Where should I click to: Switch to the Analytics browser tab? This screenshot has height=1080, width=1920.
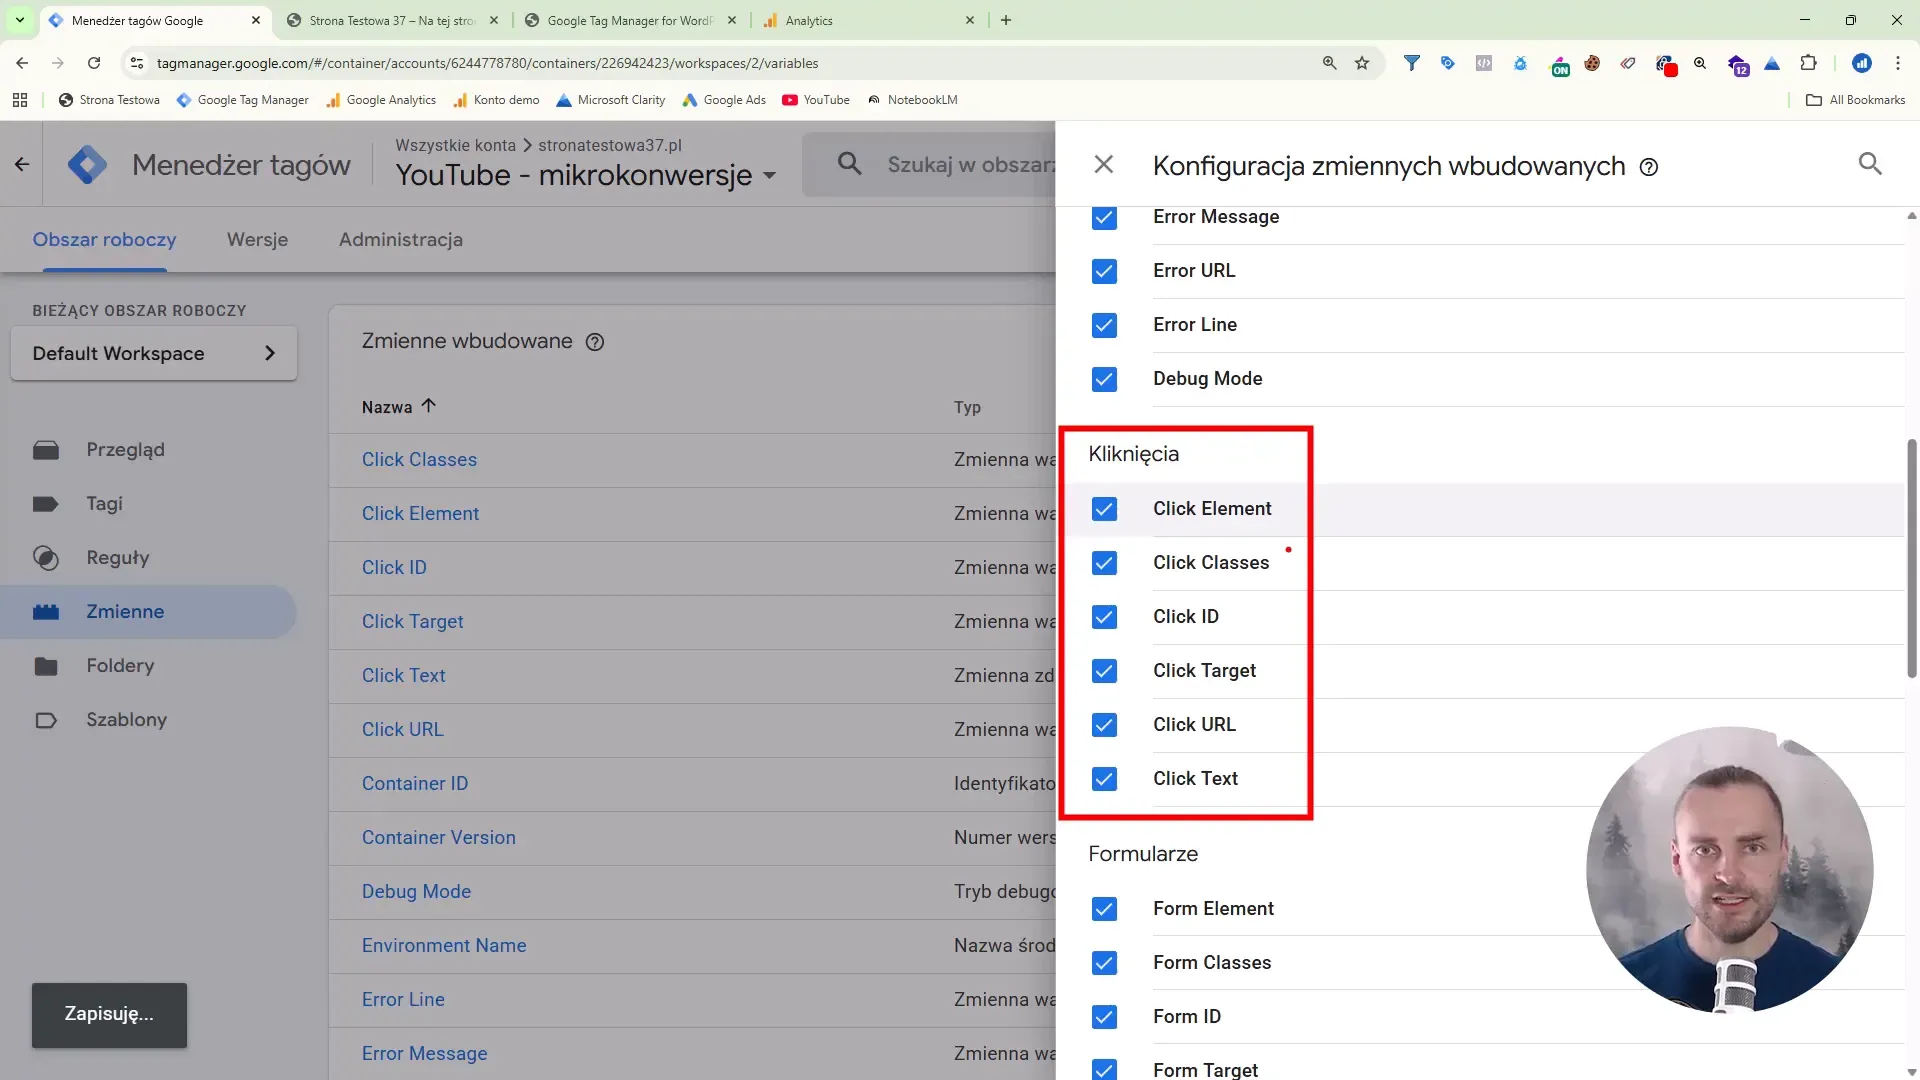(x=866, y=20)
